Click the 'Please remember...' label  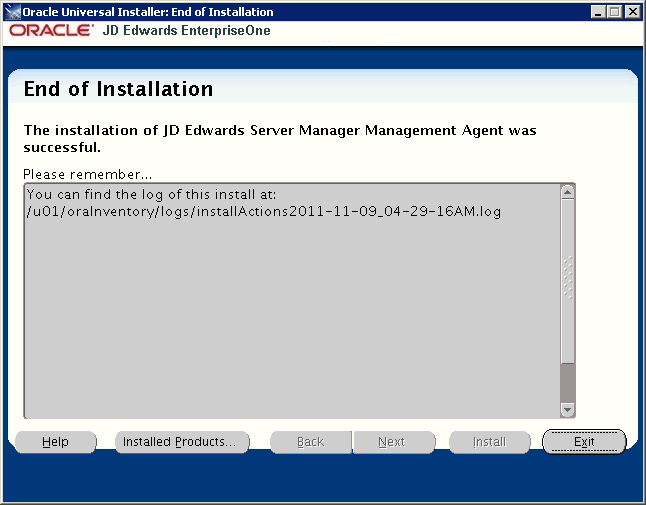88,174
